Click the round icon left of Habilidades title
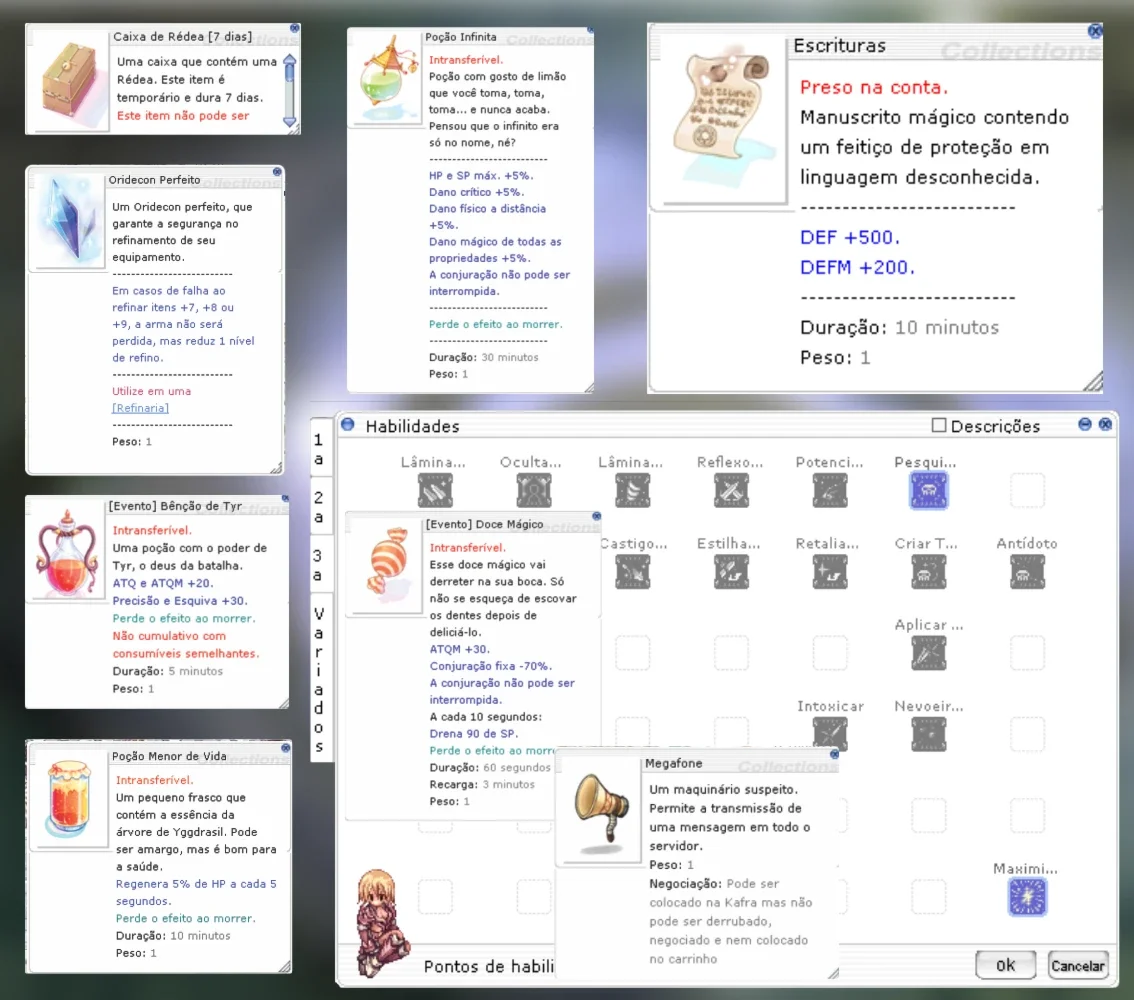The width and height of the screenshot is (1134, 1000). tap(348, 424)
